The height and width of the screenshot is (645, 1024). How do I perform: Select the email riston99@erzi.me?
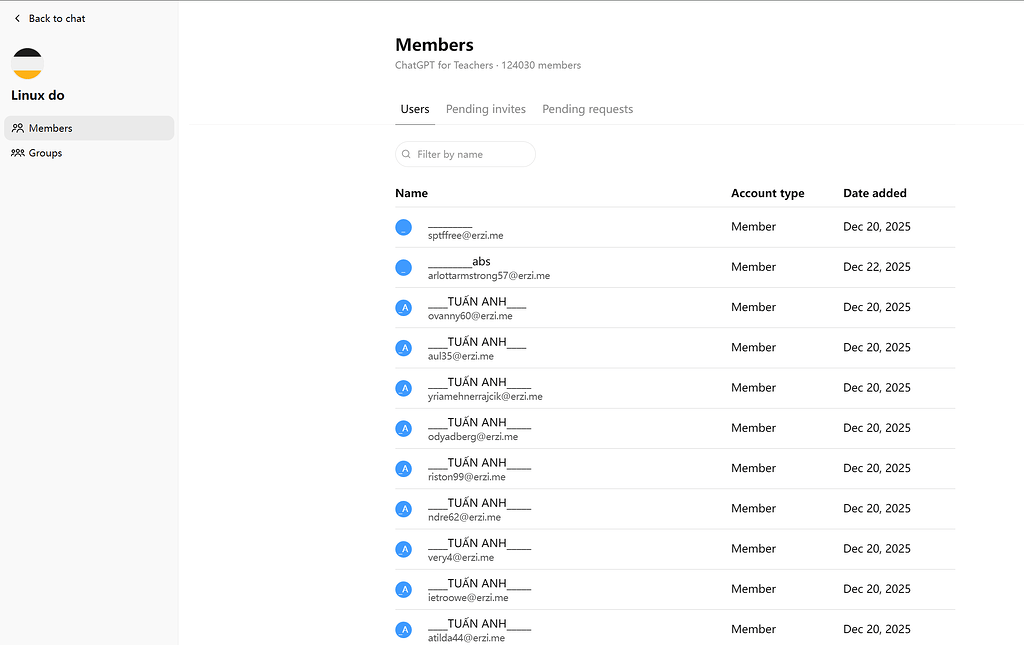(467, 477)
